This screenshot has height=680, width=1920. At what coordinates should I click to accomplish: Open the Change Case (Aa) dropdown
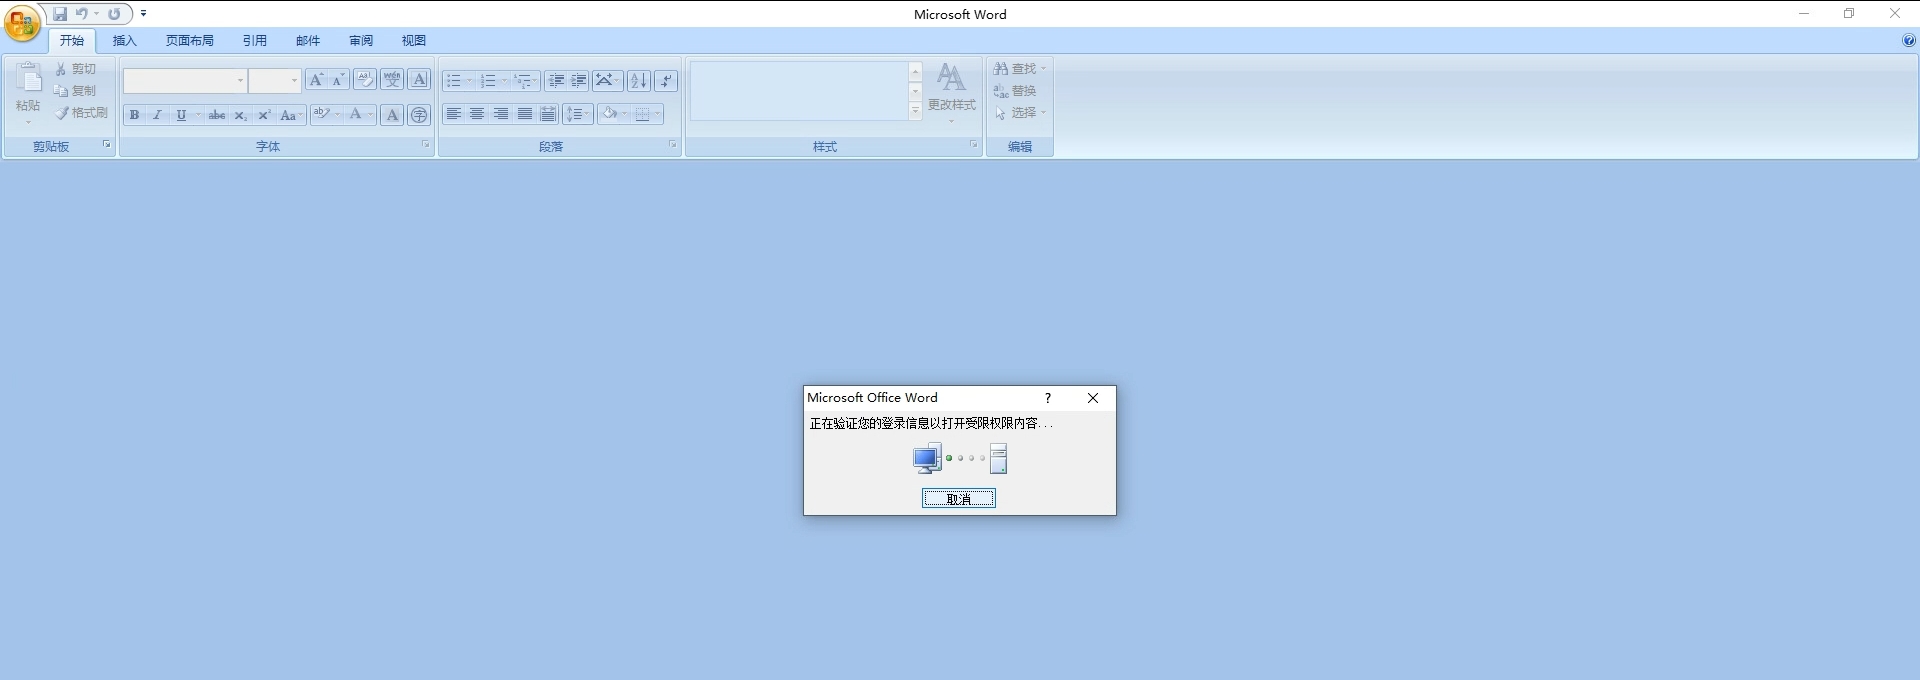point(290,115)
